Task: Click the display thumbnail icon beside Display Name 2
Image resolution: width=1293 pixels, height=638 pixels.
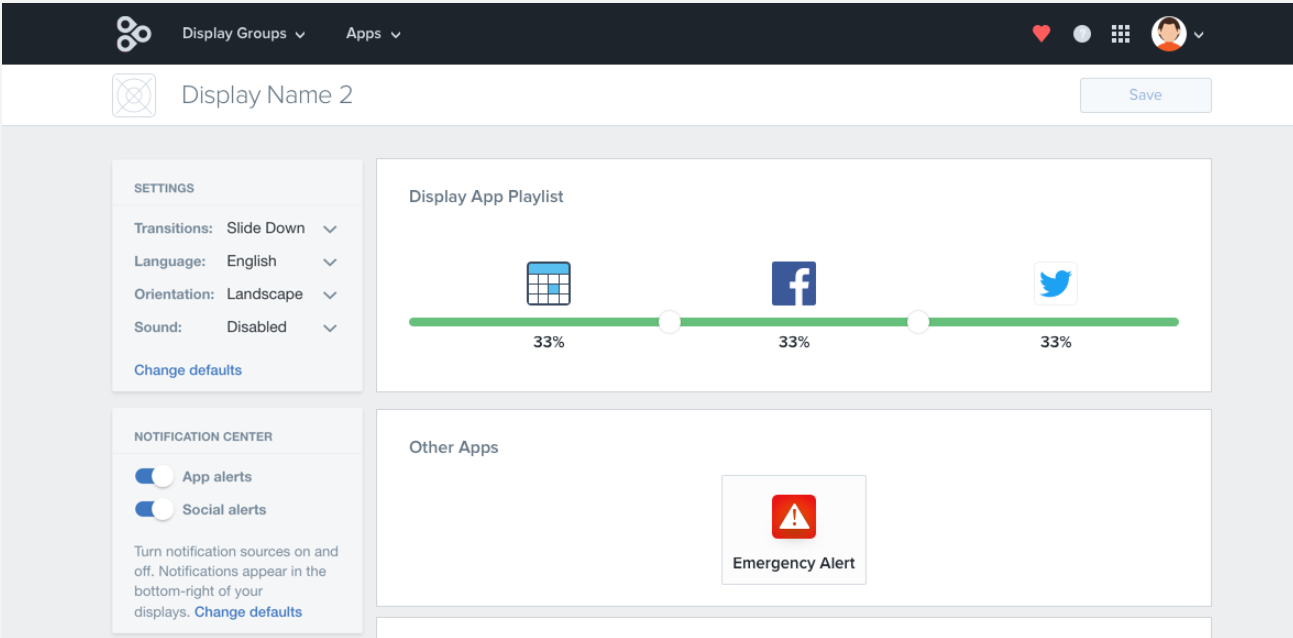Action: pyautogui.click(x=134, y=96)
